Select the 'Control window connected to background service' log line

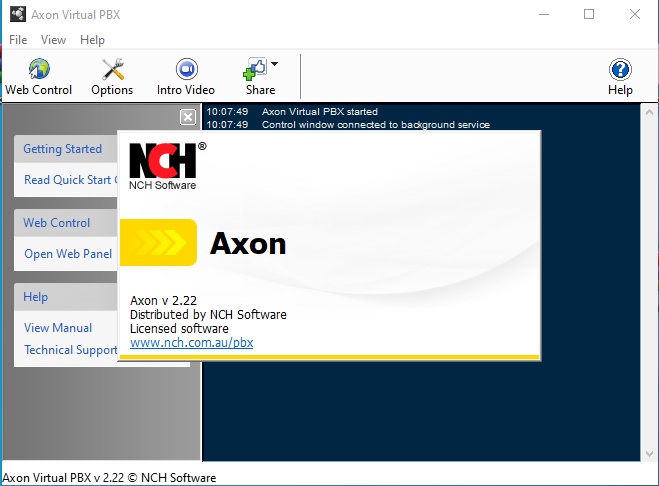(376, 125)
